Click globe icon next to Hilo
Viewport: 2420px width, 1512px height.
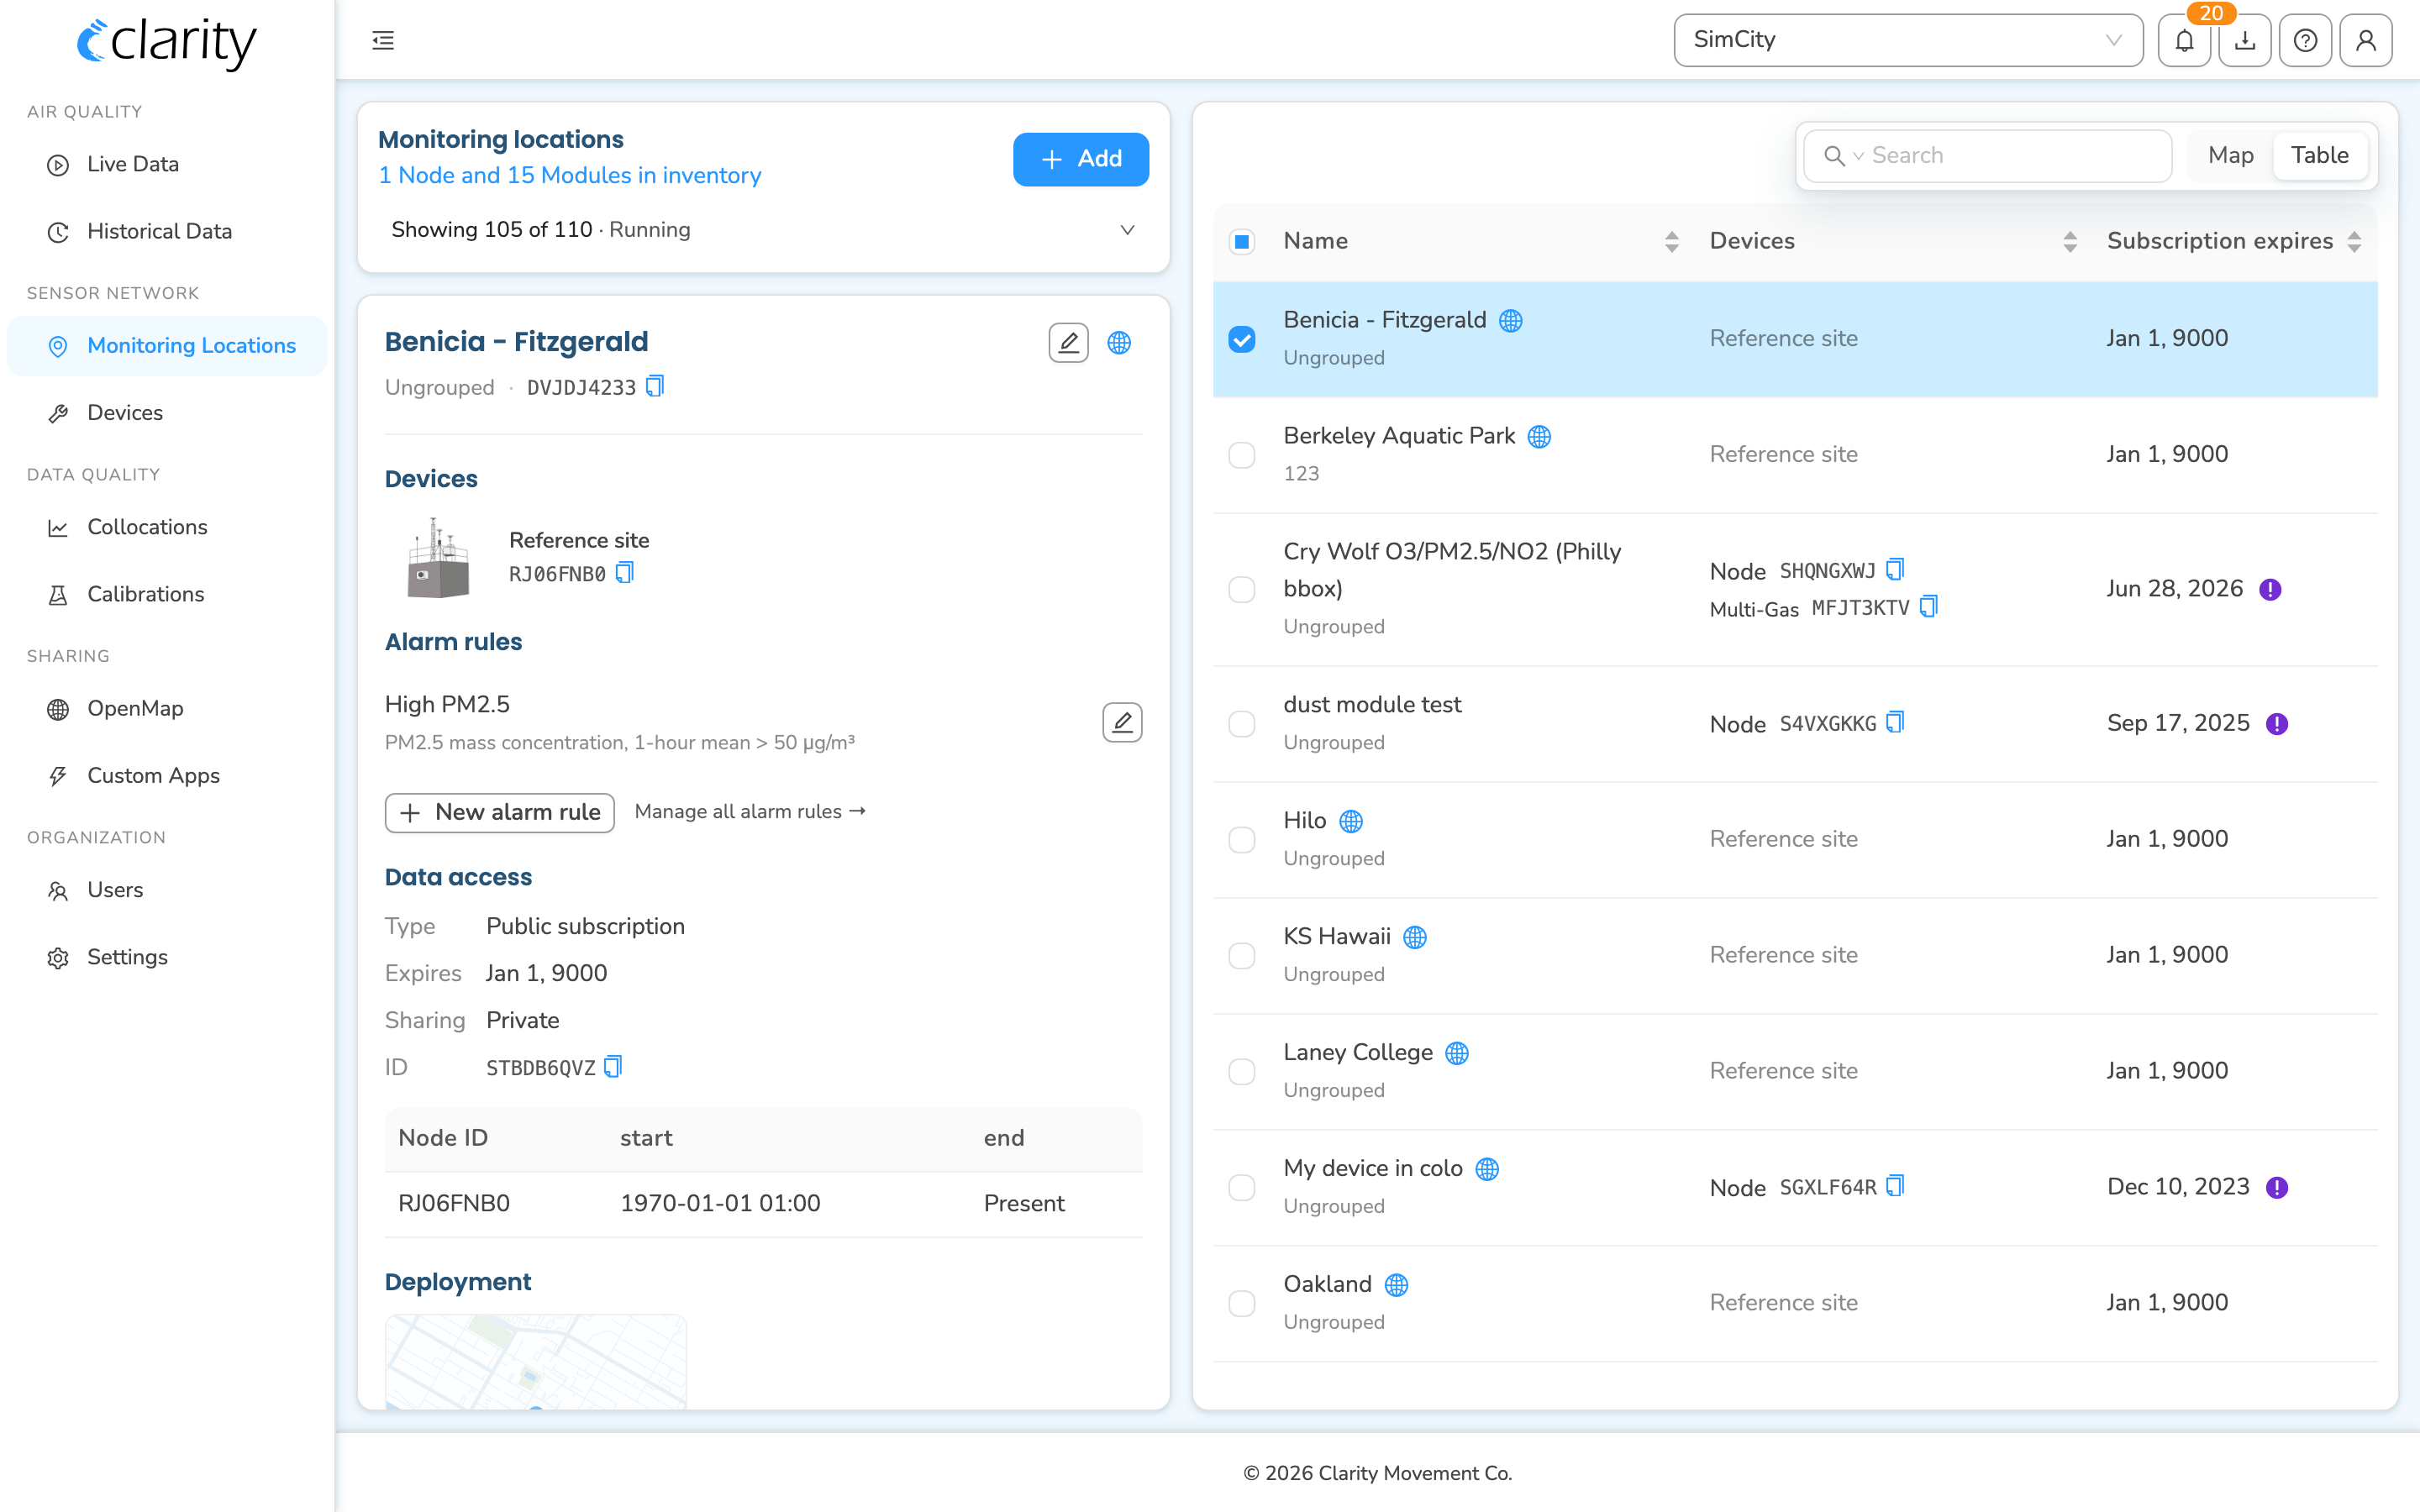coord(1351,821)
